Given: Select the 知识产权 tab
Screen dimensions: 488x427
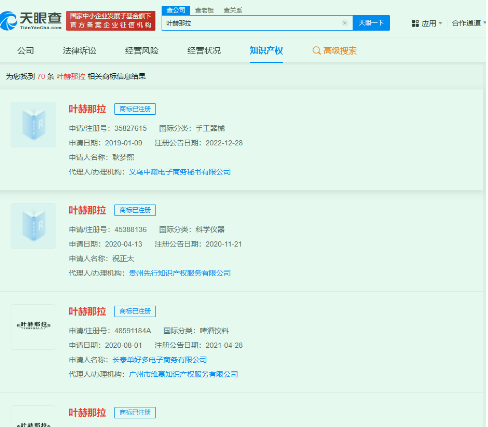Looking at the screenshot, I should [x=266, y=51].
